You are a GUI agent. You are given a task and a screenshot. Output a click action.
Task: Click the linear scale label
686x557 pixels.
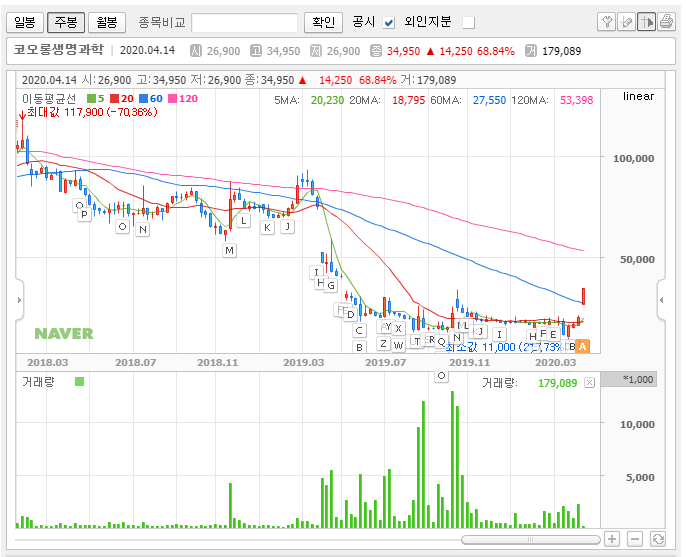(x=638, y=96)
